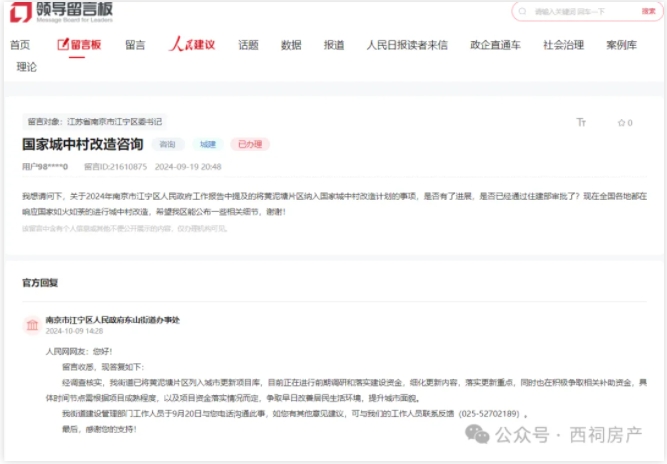This screenshot has width=667, height=464.
Task: Click the 城建 topic tag
Action: [207, 145]
